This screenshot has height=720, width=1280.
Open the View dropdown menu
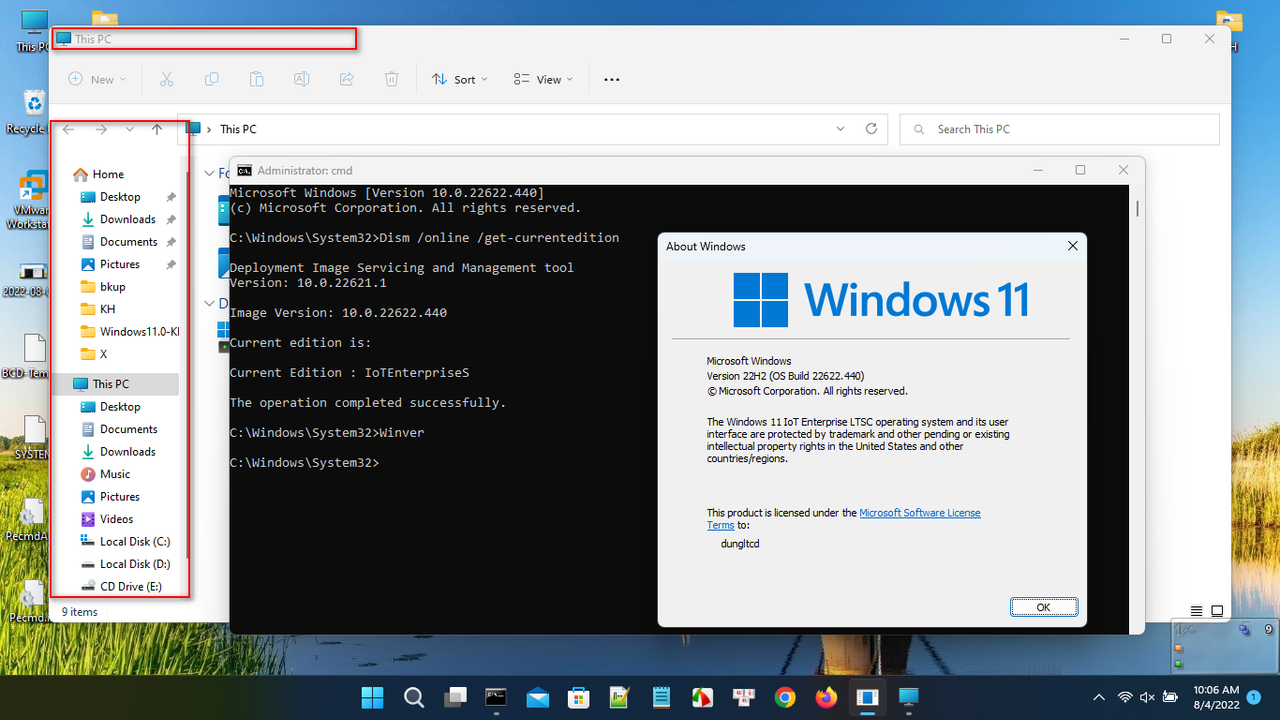(x=543, y=79)
